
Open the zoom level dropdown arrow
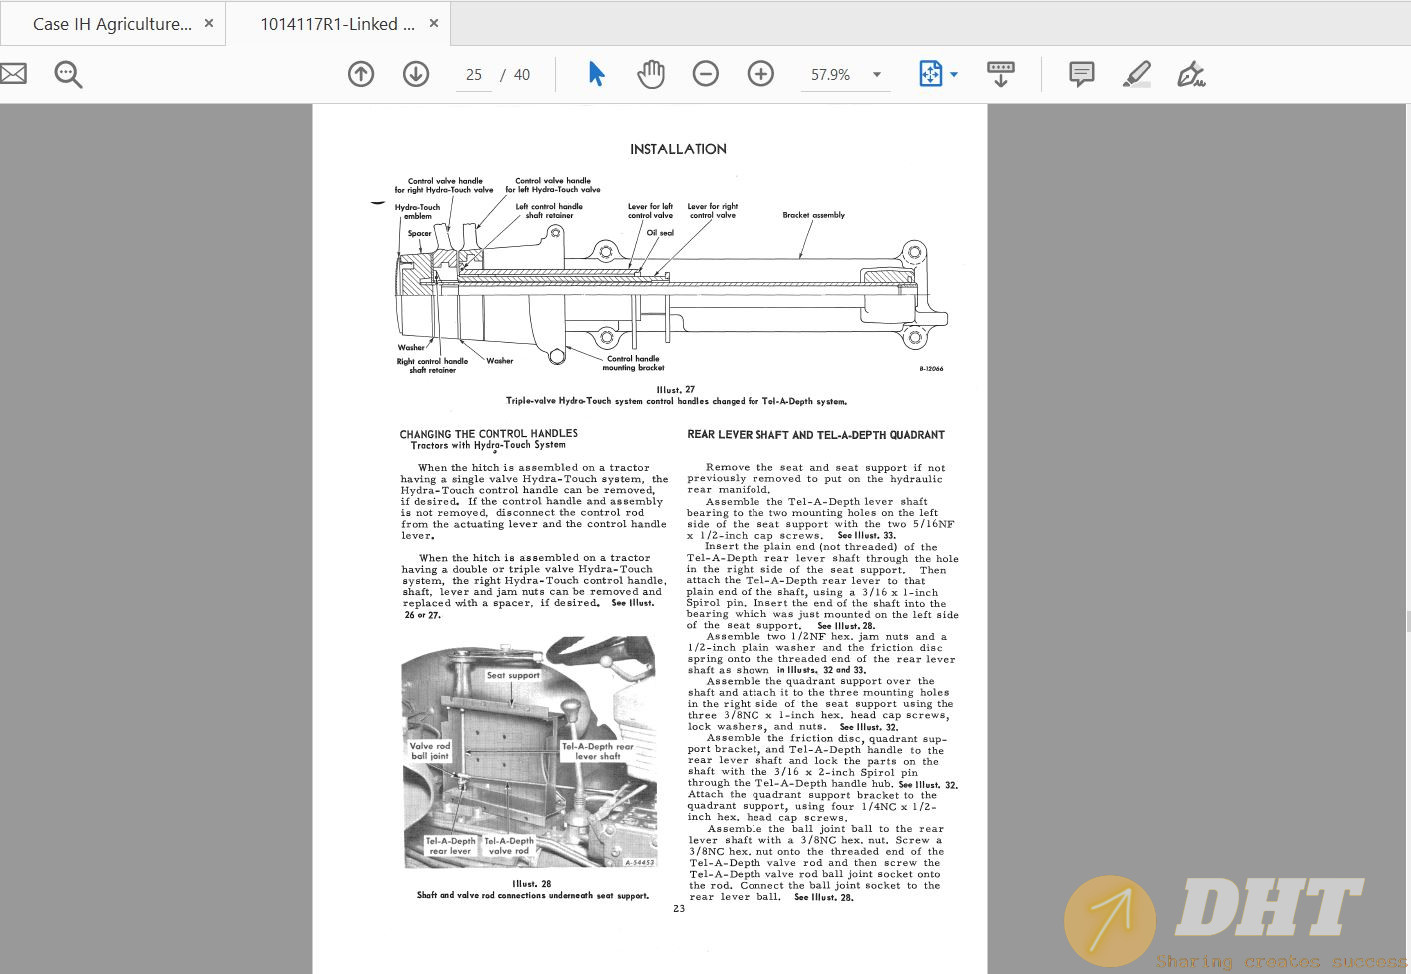coord(877,75)
